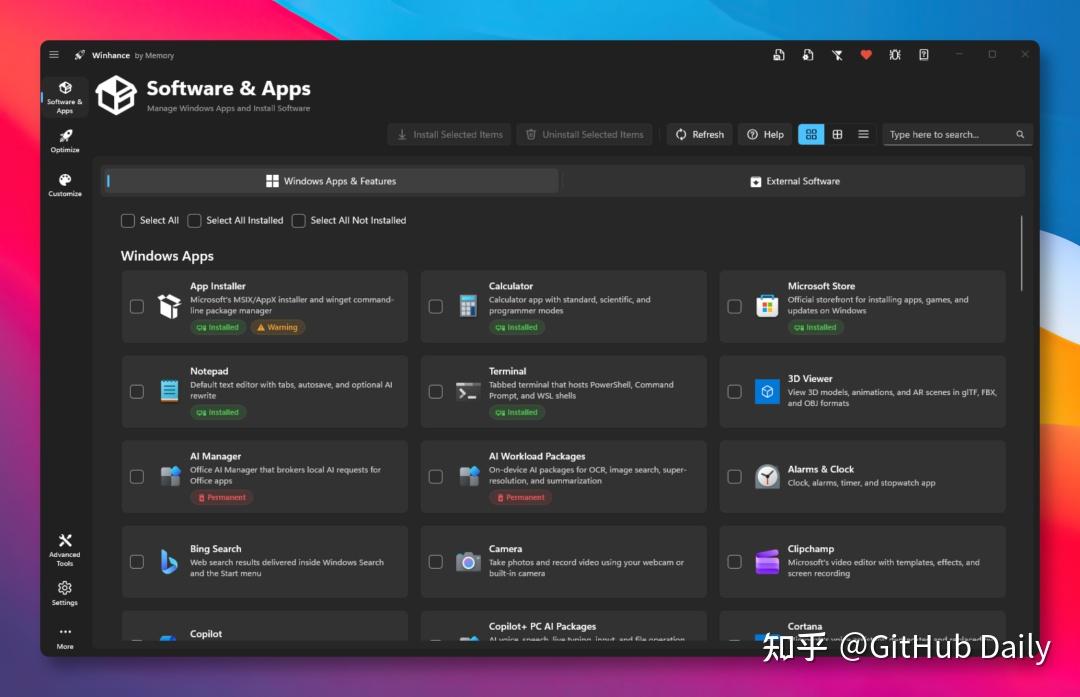Click the Winhance rocket logo icon
1080x697 pixels.
click(x=80, y=55)
